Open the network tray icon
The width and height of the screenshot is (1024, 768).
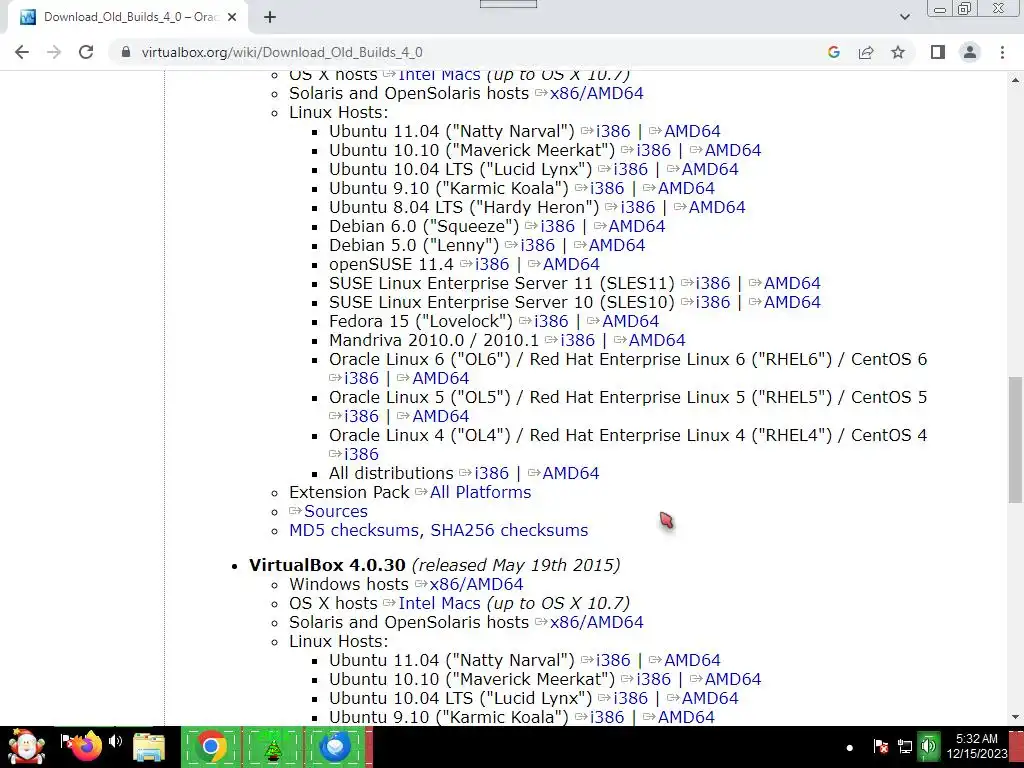pyautogui.click(x=904, y=746)
